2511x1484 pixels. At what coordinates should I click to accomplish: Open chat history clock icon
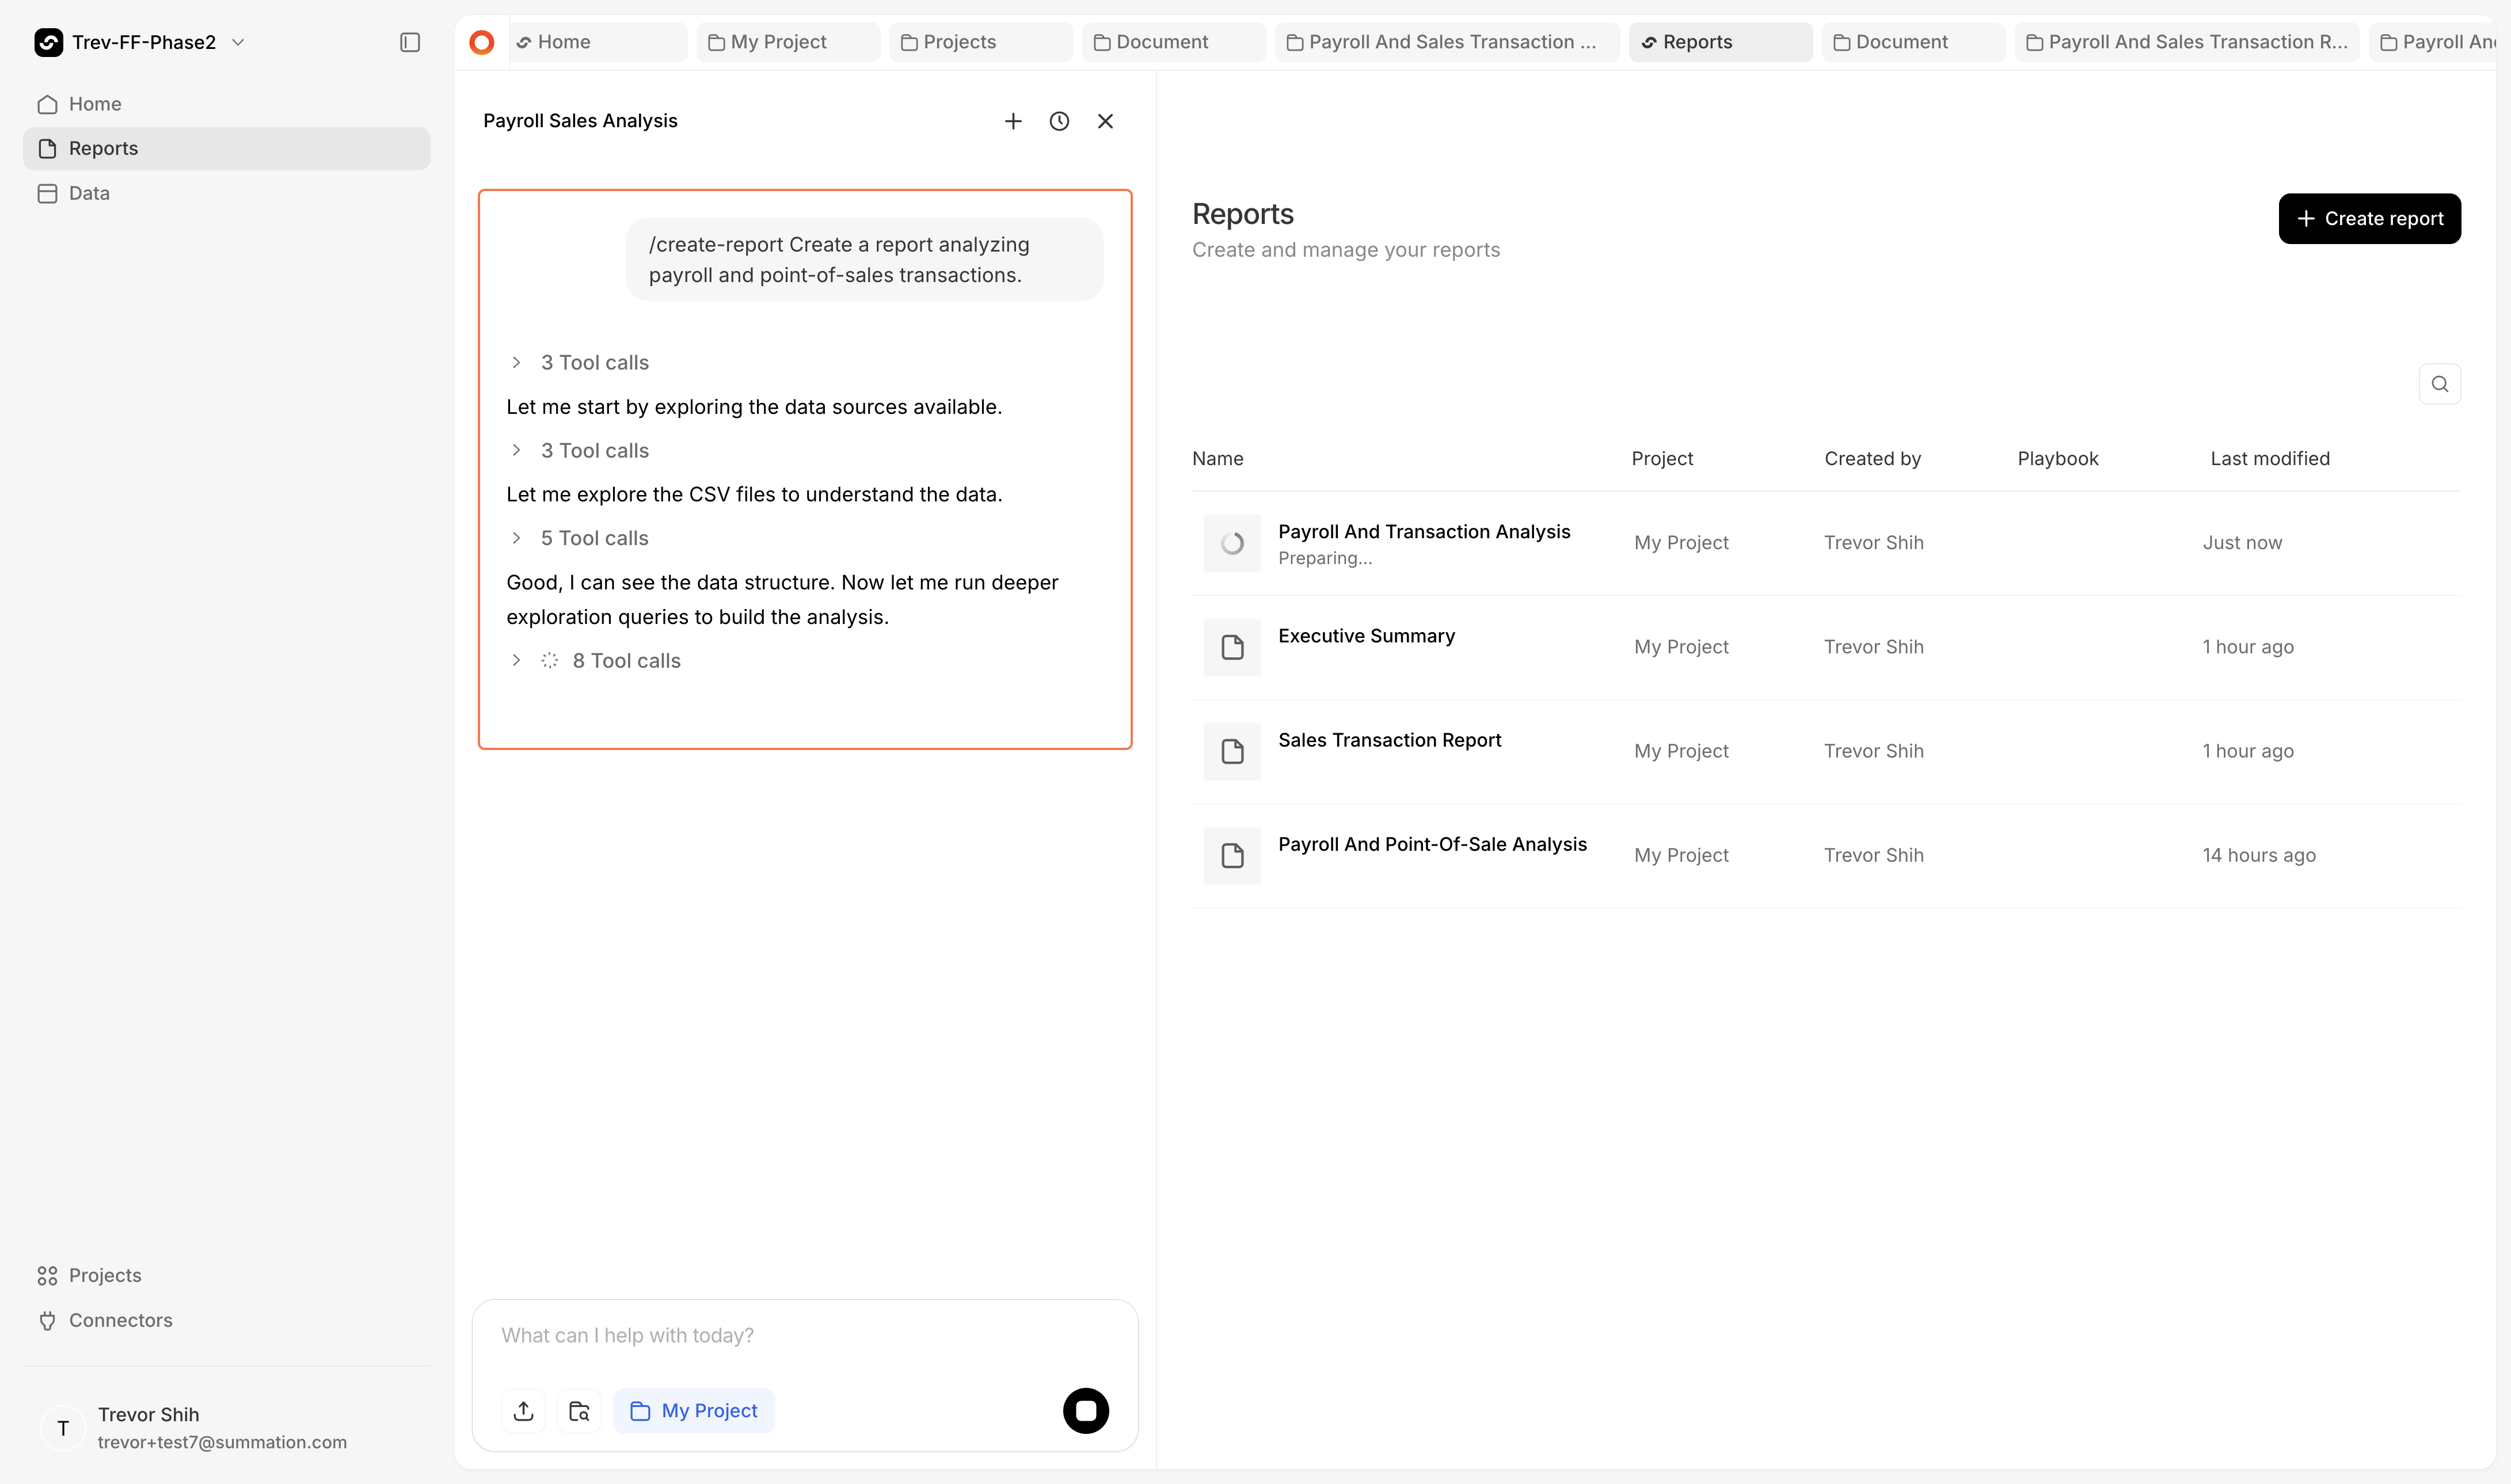1059,121
